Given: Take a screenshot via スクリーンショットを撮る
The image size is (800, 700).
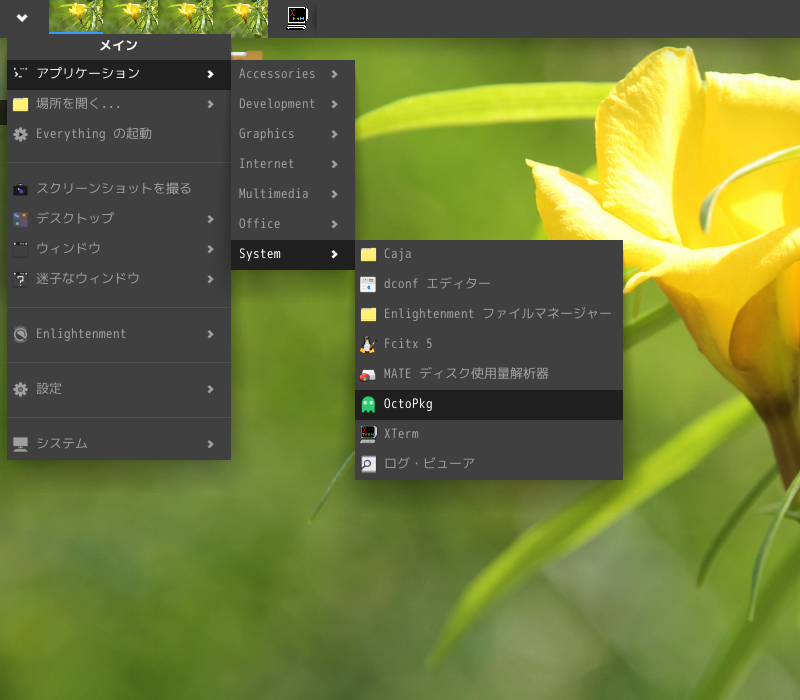Looking at the screenshot, I should coord(113,188).
